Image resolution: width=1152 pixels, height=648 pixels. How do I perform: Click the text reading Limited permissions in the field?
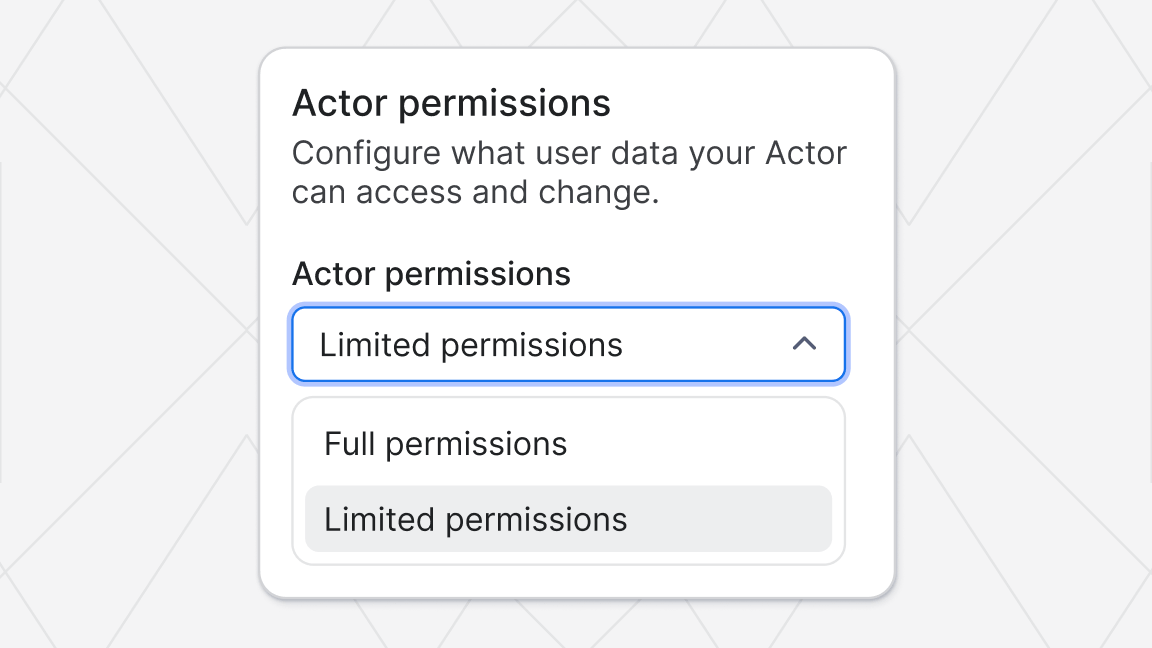tap(471, 344)
